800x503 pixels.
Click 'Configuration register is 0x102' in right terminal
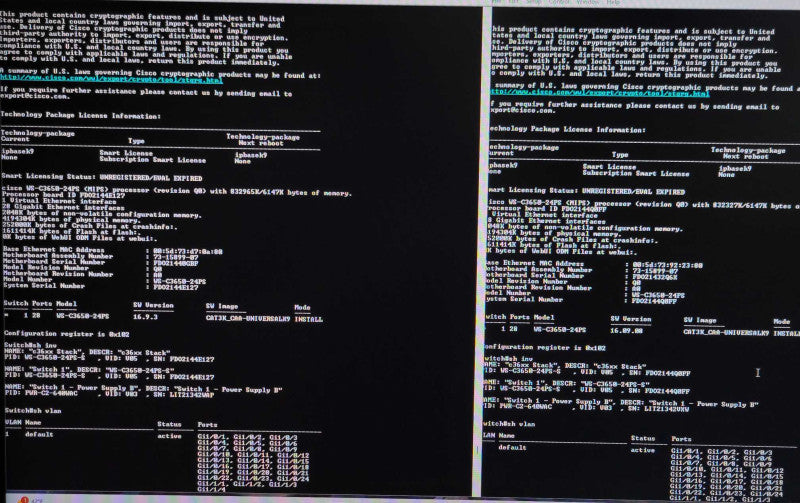point(544,347)
